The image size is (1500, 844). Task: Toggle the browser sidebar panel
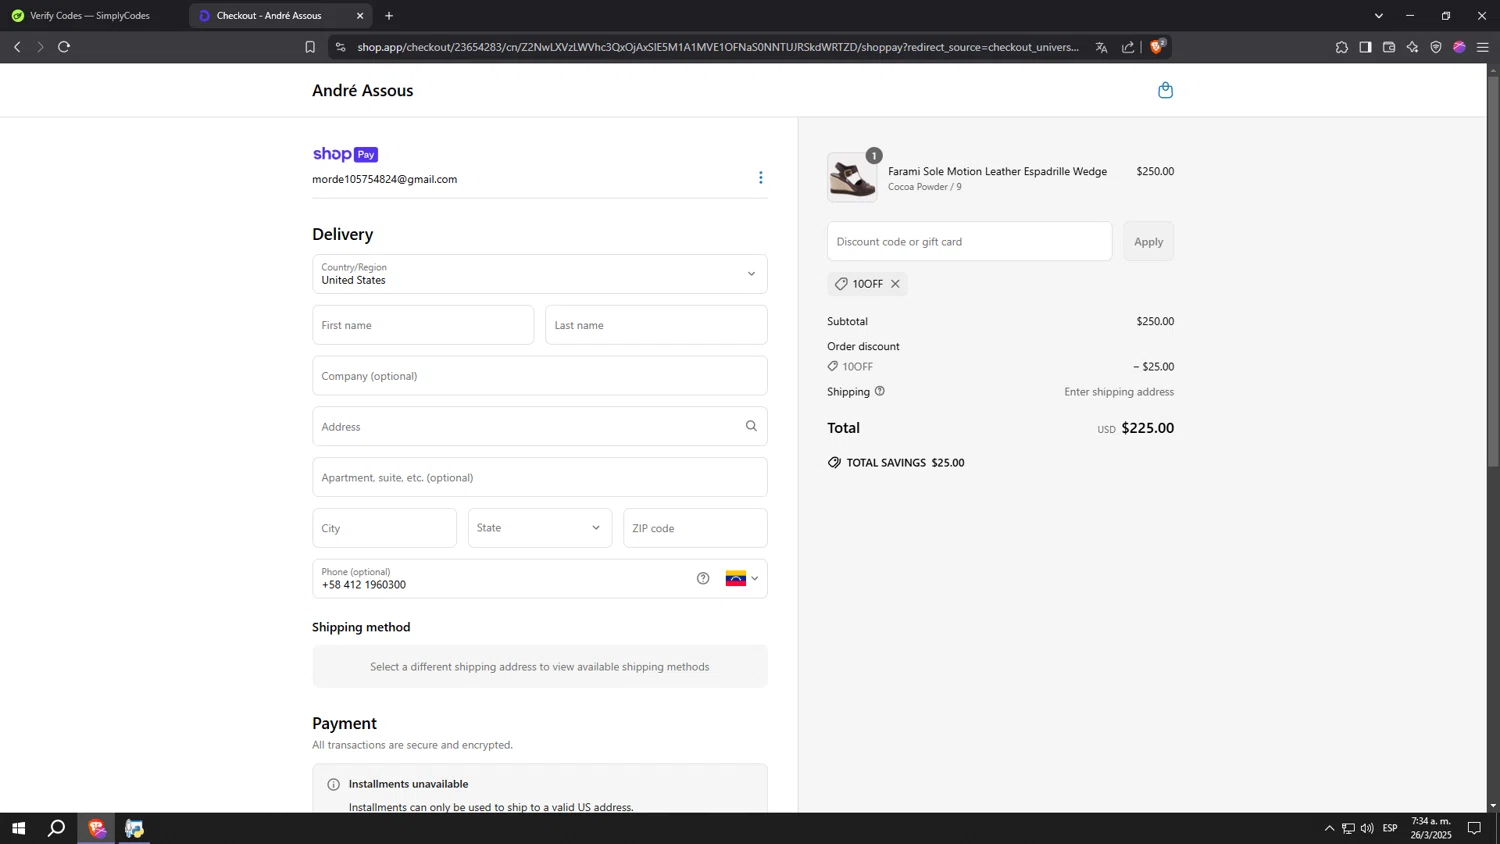(1365, 47)
